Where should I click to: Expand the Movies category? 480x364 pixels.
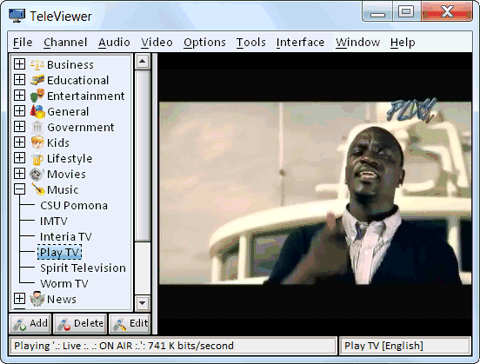19,174
